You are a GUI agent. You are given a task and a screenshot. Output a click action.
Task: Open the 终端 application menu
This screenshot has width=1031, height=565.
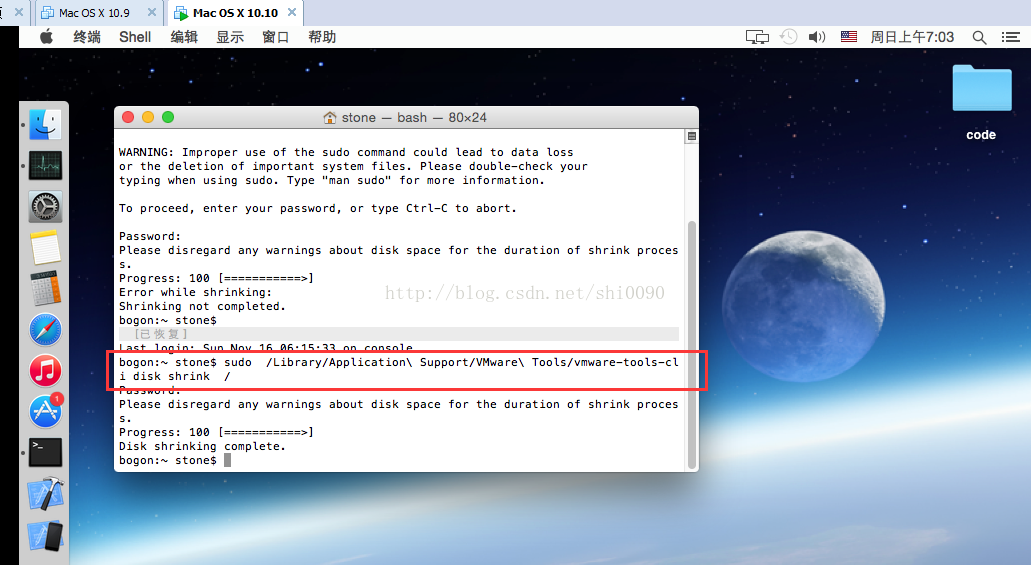[x=87, y=37]
